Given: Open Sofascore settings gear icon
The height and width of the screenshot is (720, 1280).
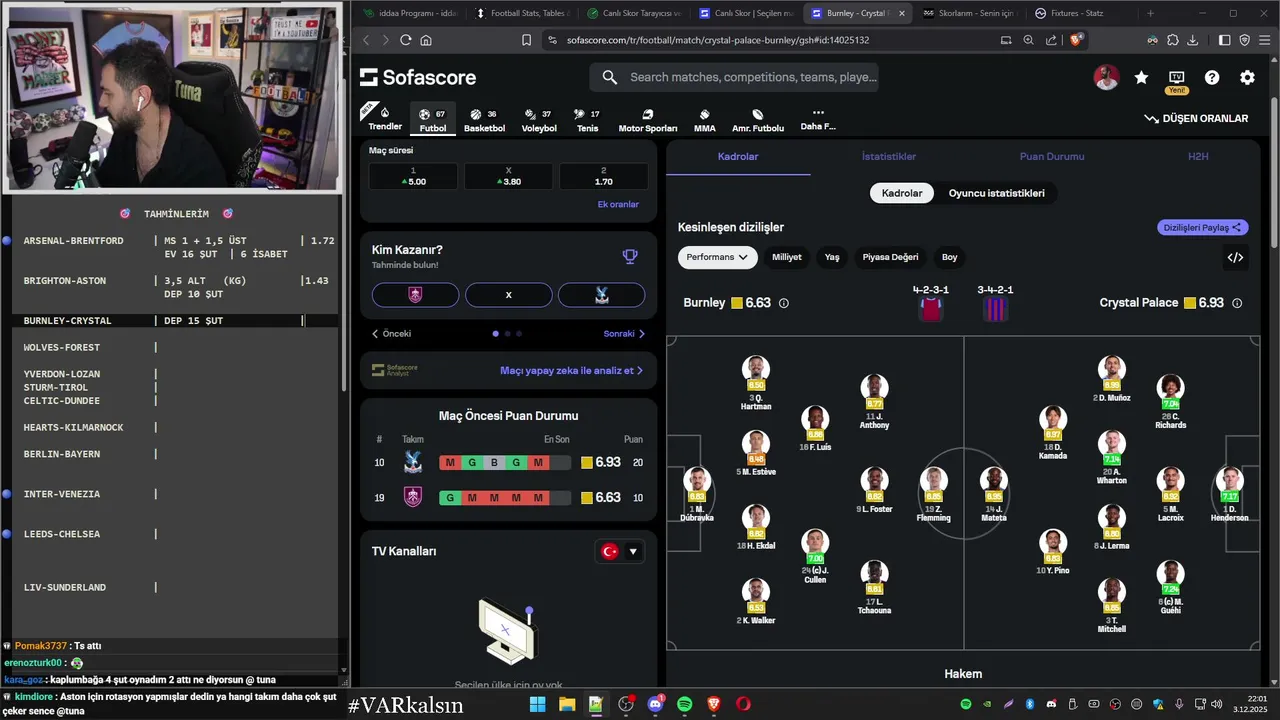Looking at the screenshot, I should click(x=1247, y=78).
